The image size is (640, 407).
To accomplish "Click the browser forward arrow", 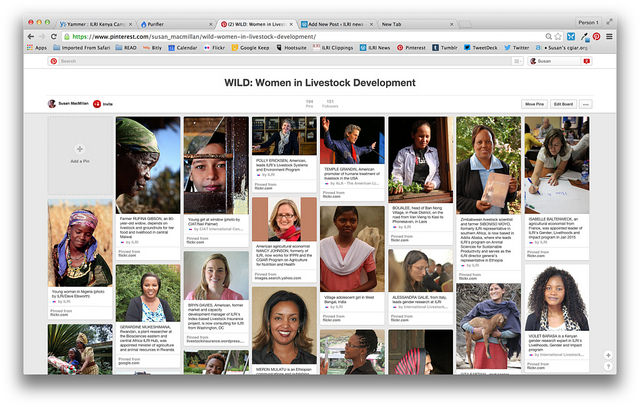I will 42,37.
